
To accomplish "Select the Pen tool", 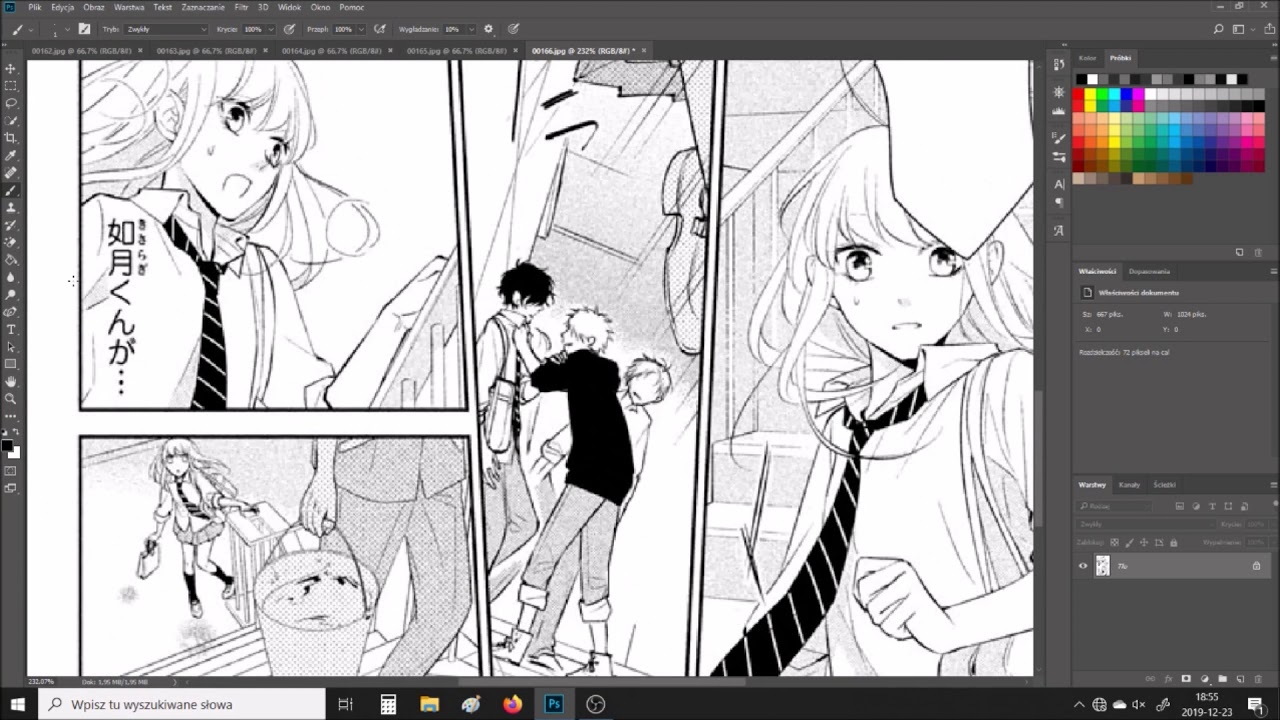I will pos(11,312).
